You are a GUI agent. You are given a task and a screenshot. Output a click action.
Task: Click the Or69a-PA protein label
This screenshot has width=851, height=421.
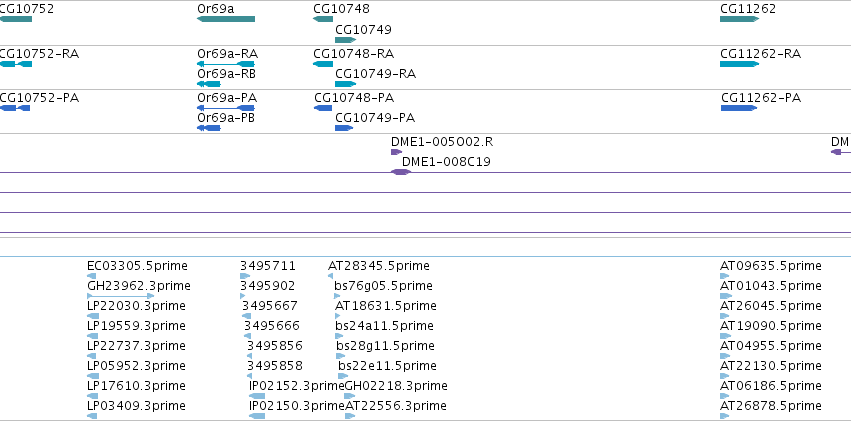(227, 98)
